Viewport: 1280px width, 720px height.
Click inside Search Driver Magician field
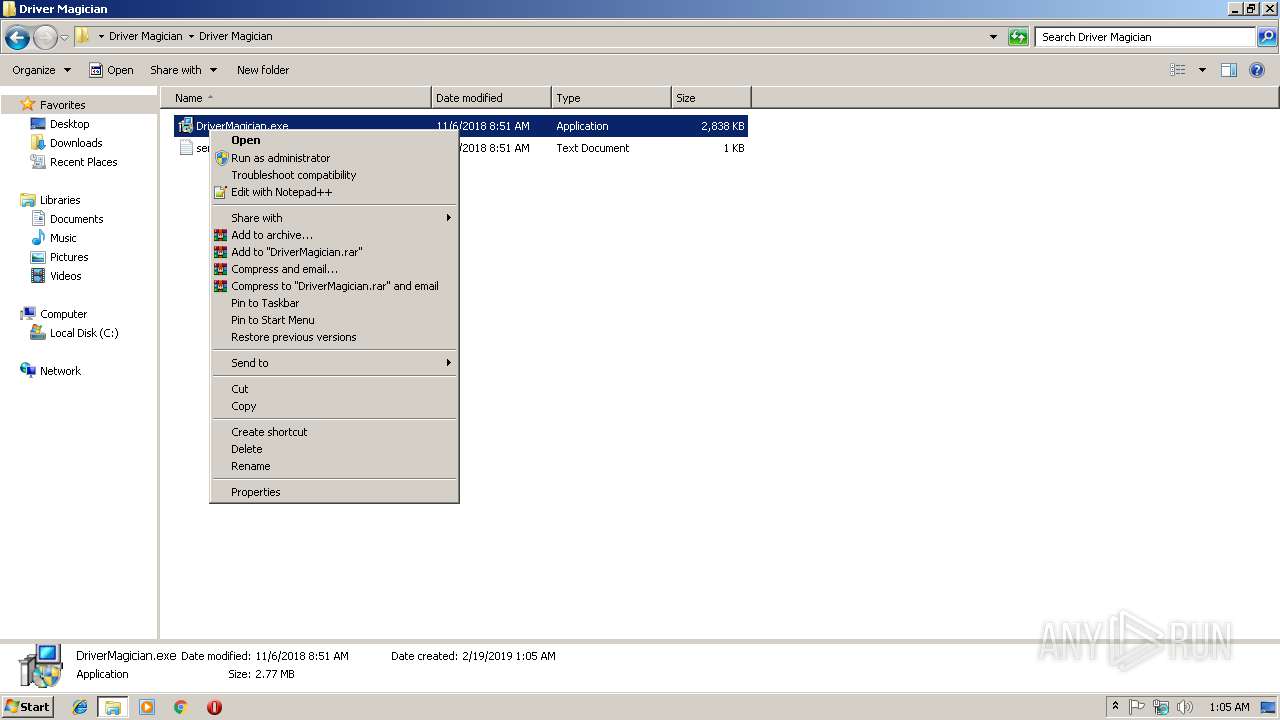coord(1145,37)
